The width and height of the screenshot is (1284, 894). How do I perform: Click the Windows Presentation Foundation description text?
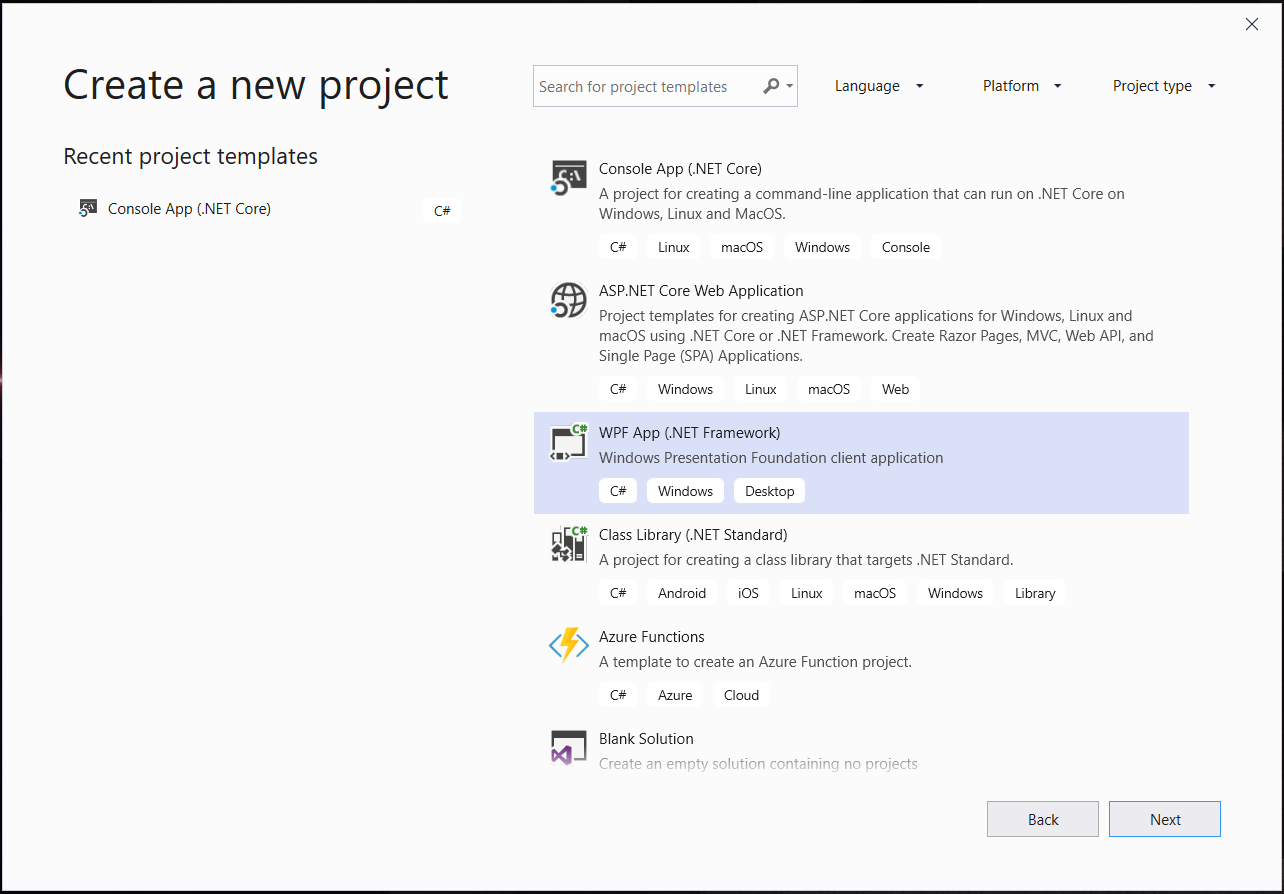tap(771, 458)
